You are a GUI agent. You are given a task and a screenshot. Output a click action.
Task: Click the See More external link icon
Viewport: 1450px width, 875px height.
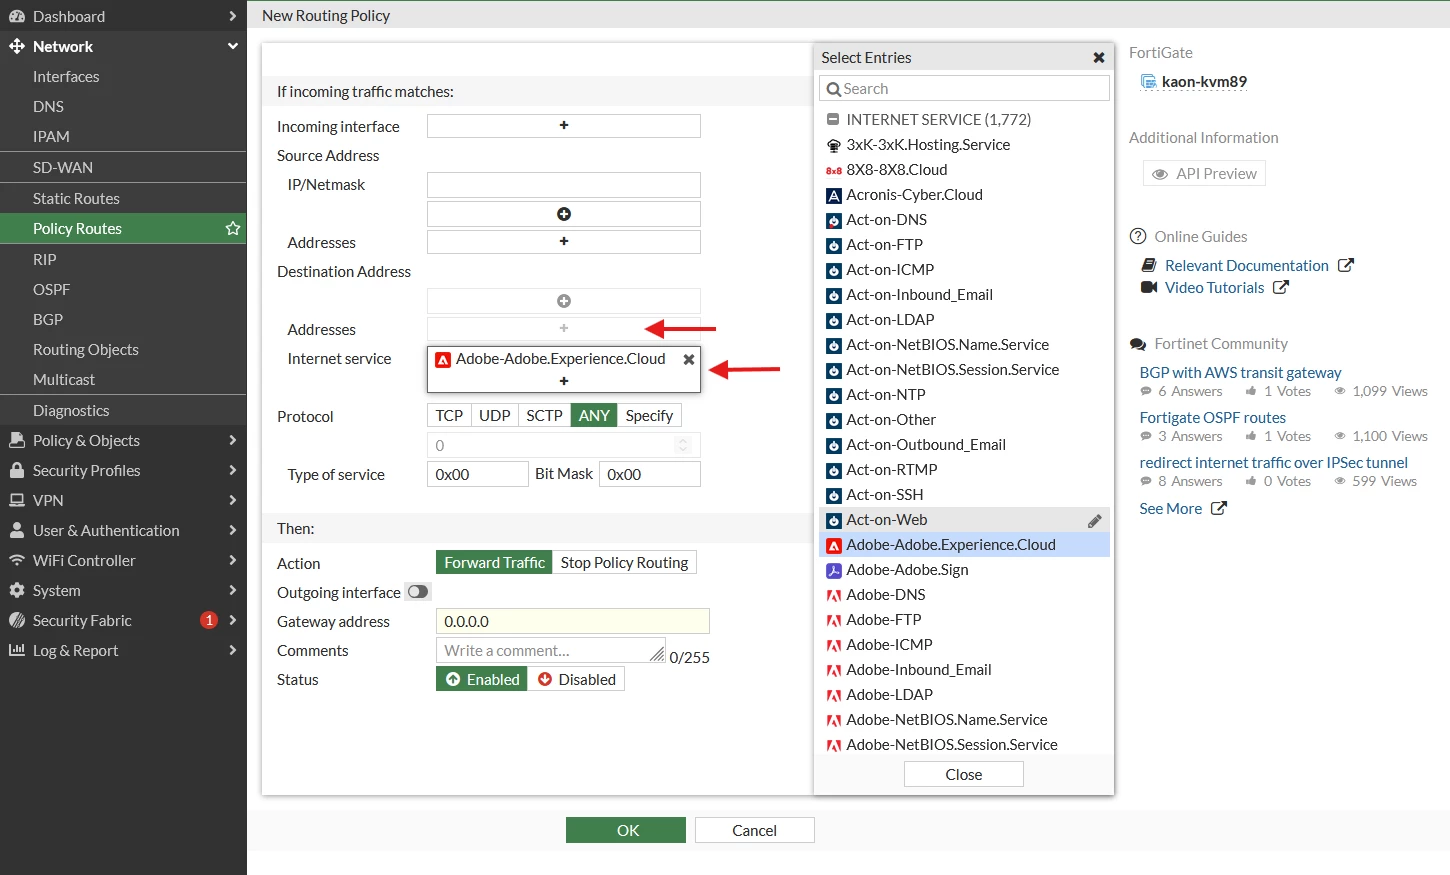coord(1219,508)
